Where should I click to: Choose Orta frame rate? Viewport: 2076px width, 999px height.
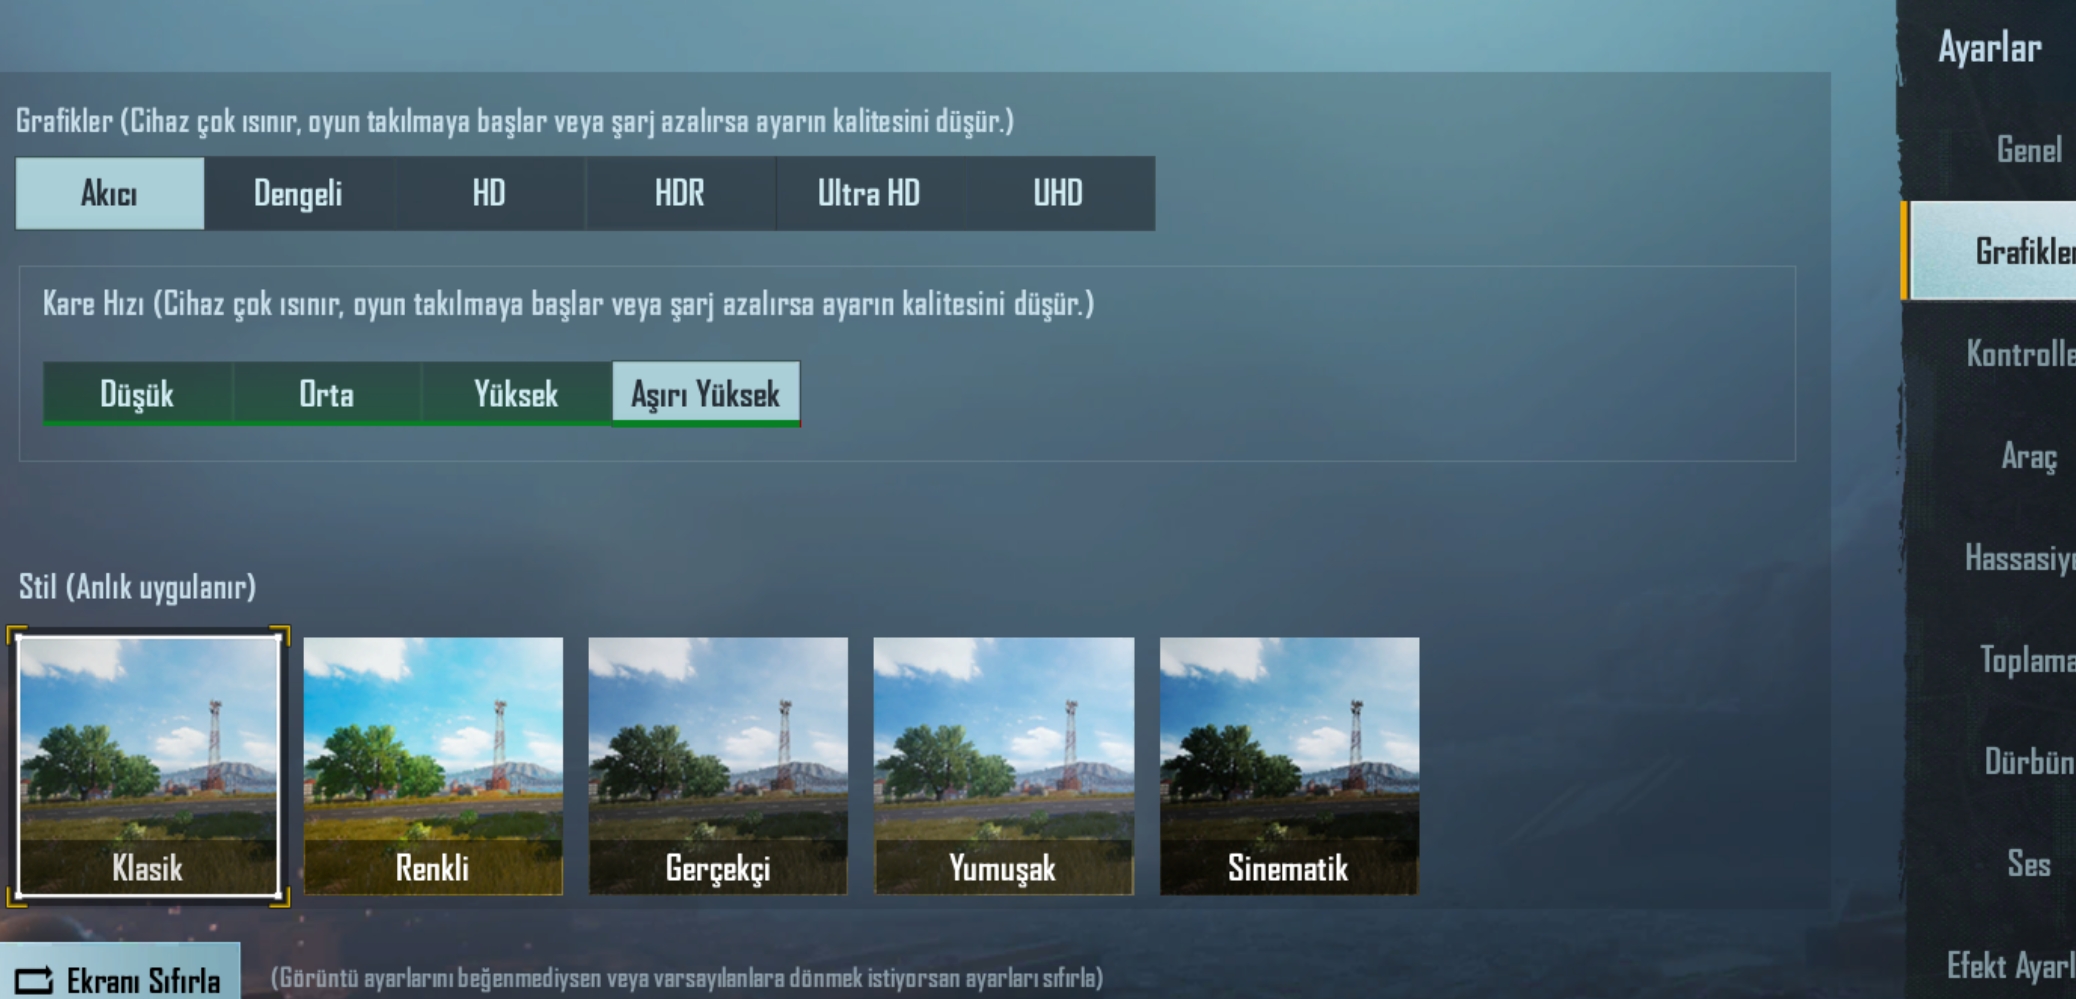tap(327, 394)
